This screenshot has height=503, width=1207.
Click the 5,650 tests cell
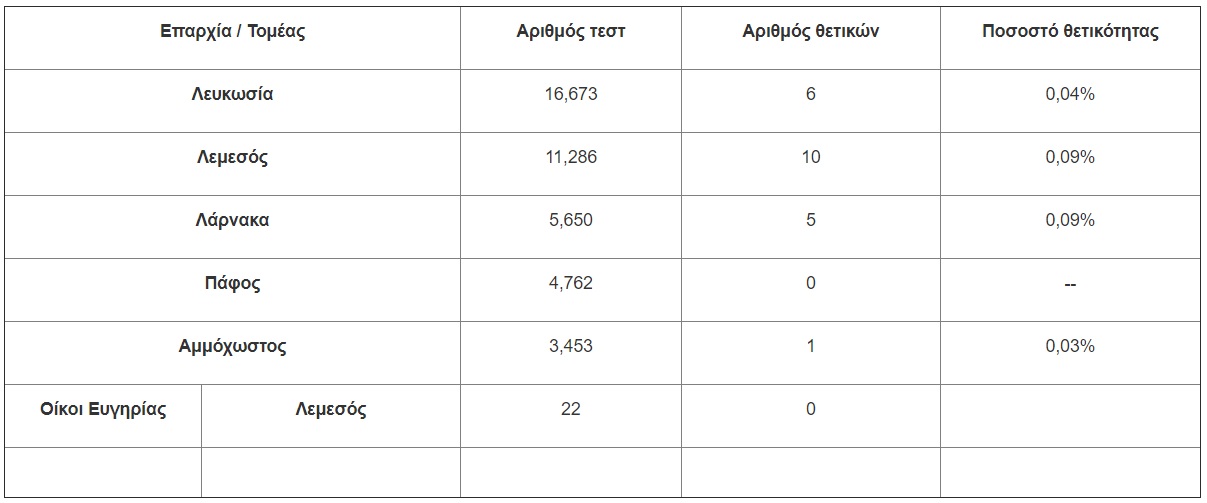pos(571,221)
